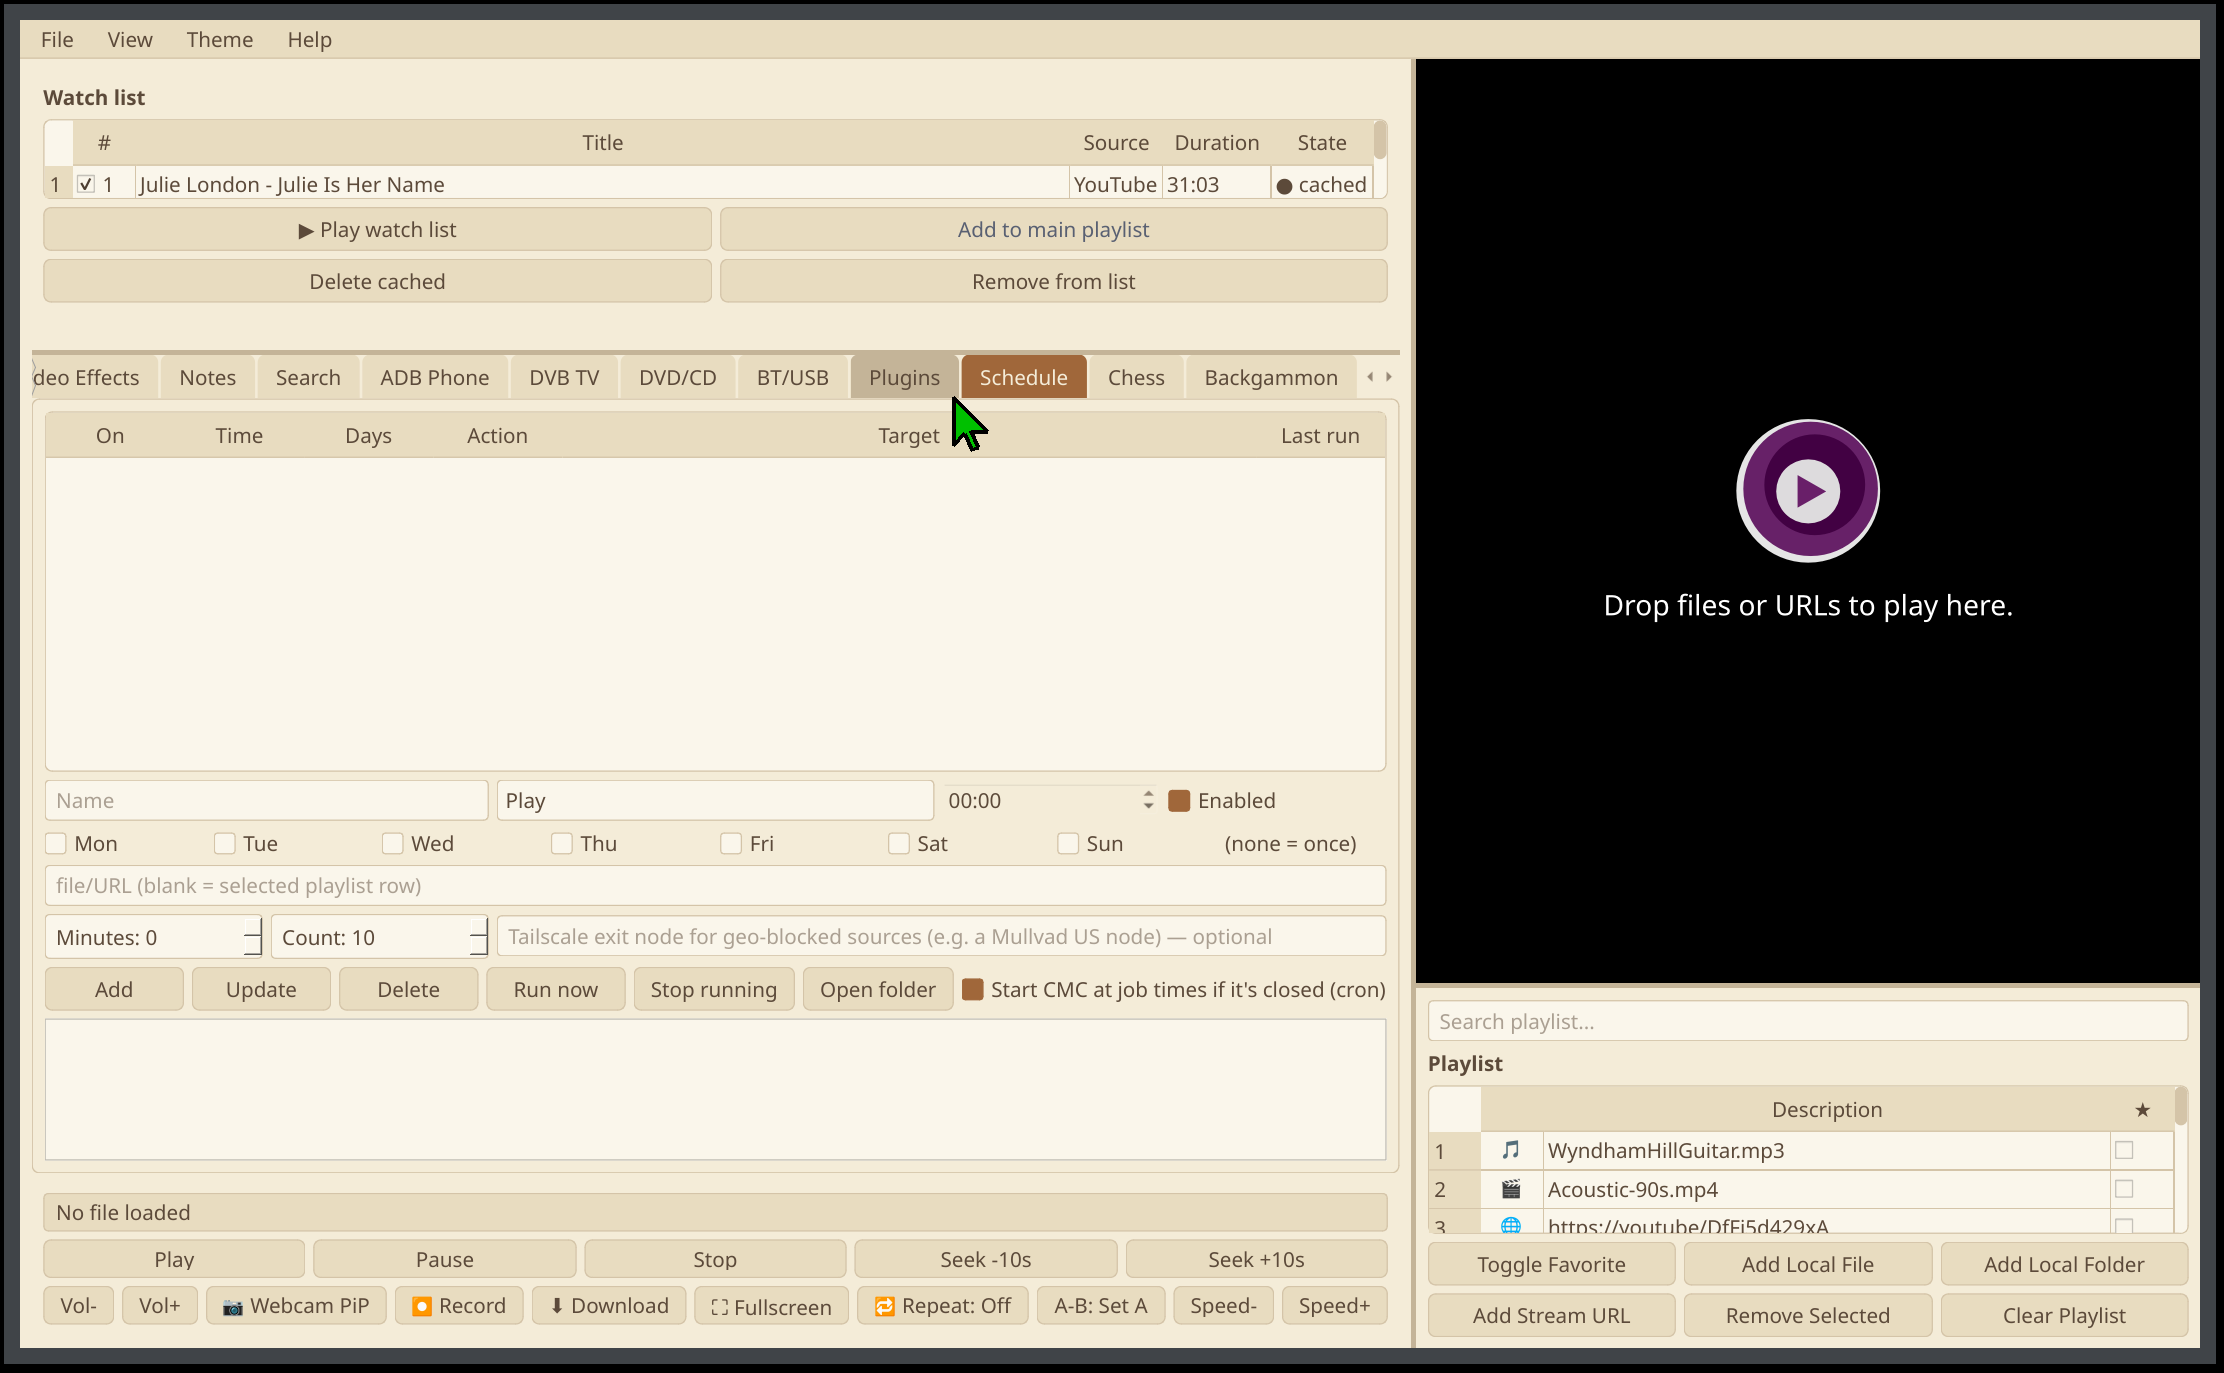Viewport: 2224px width, 1373px height.
Task: Adjust the Minutes: 0 spinner
Action: 153,938
